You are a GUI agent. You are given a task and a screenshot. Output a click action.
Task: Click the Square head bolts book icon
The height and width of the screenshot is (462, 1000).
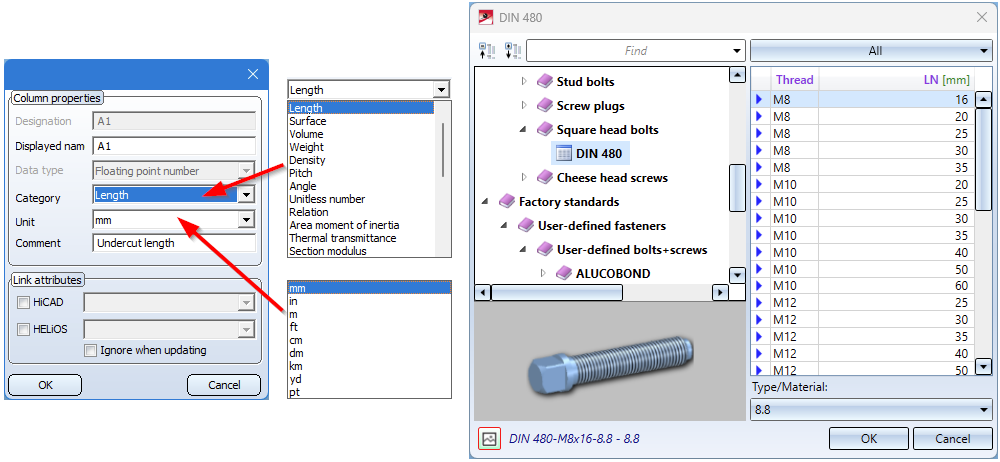click(x=544, y=130)
